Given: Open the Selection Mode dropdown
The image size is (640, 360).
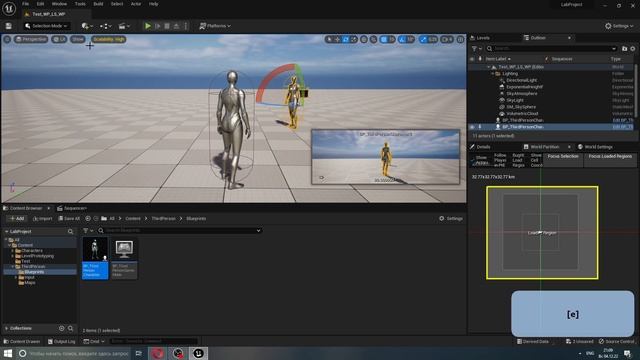Looking at the screenshot, I should 47,26.
